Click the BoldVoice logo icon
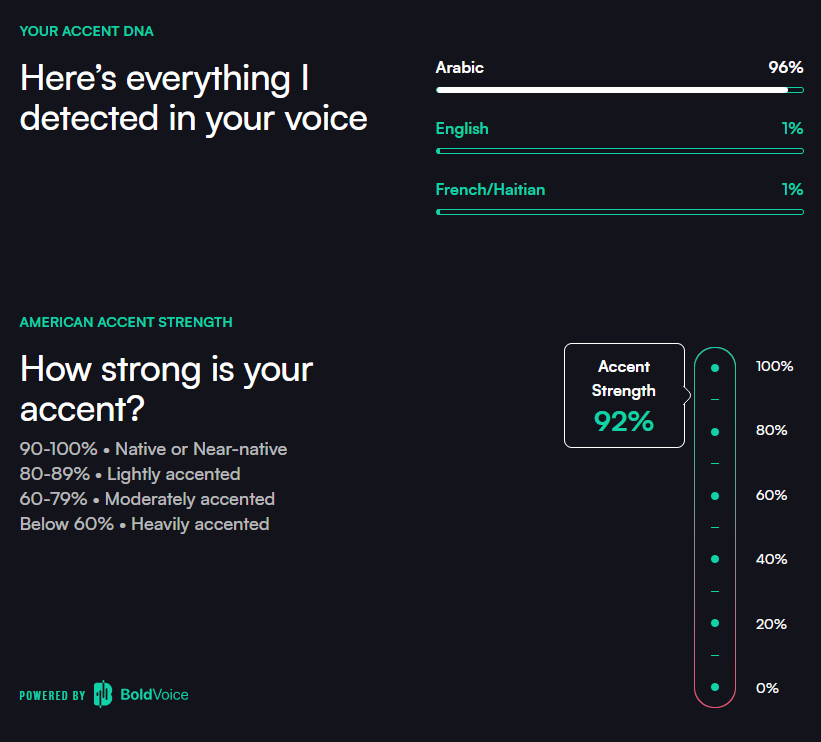The height and width of the screenshot is (742, 821). pyautogui.click(x=103, y=694)
